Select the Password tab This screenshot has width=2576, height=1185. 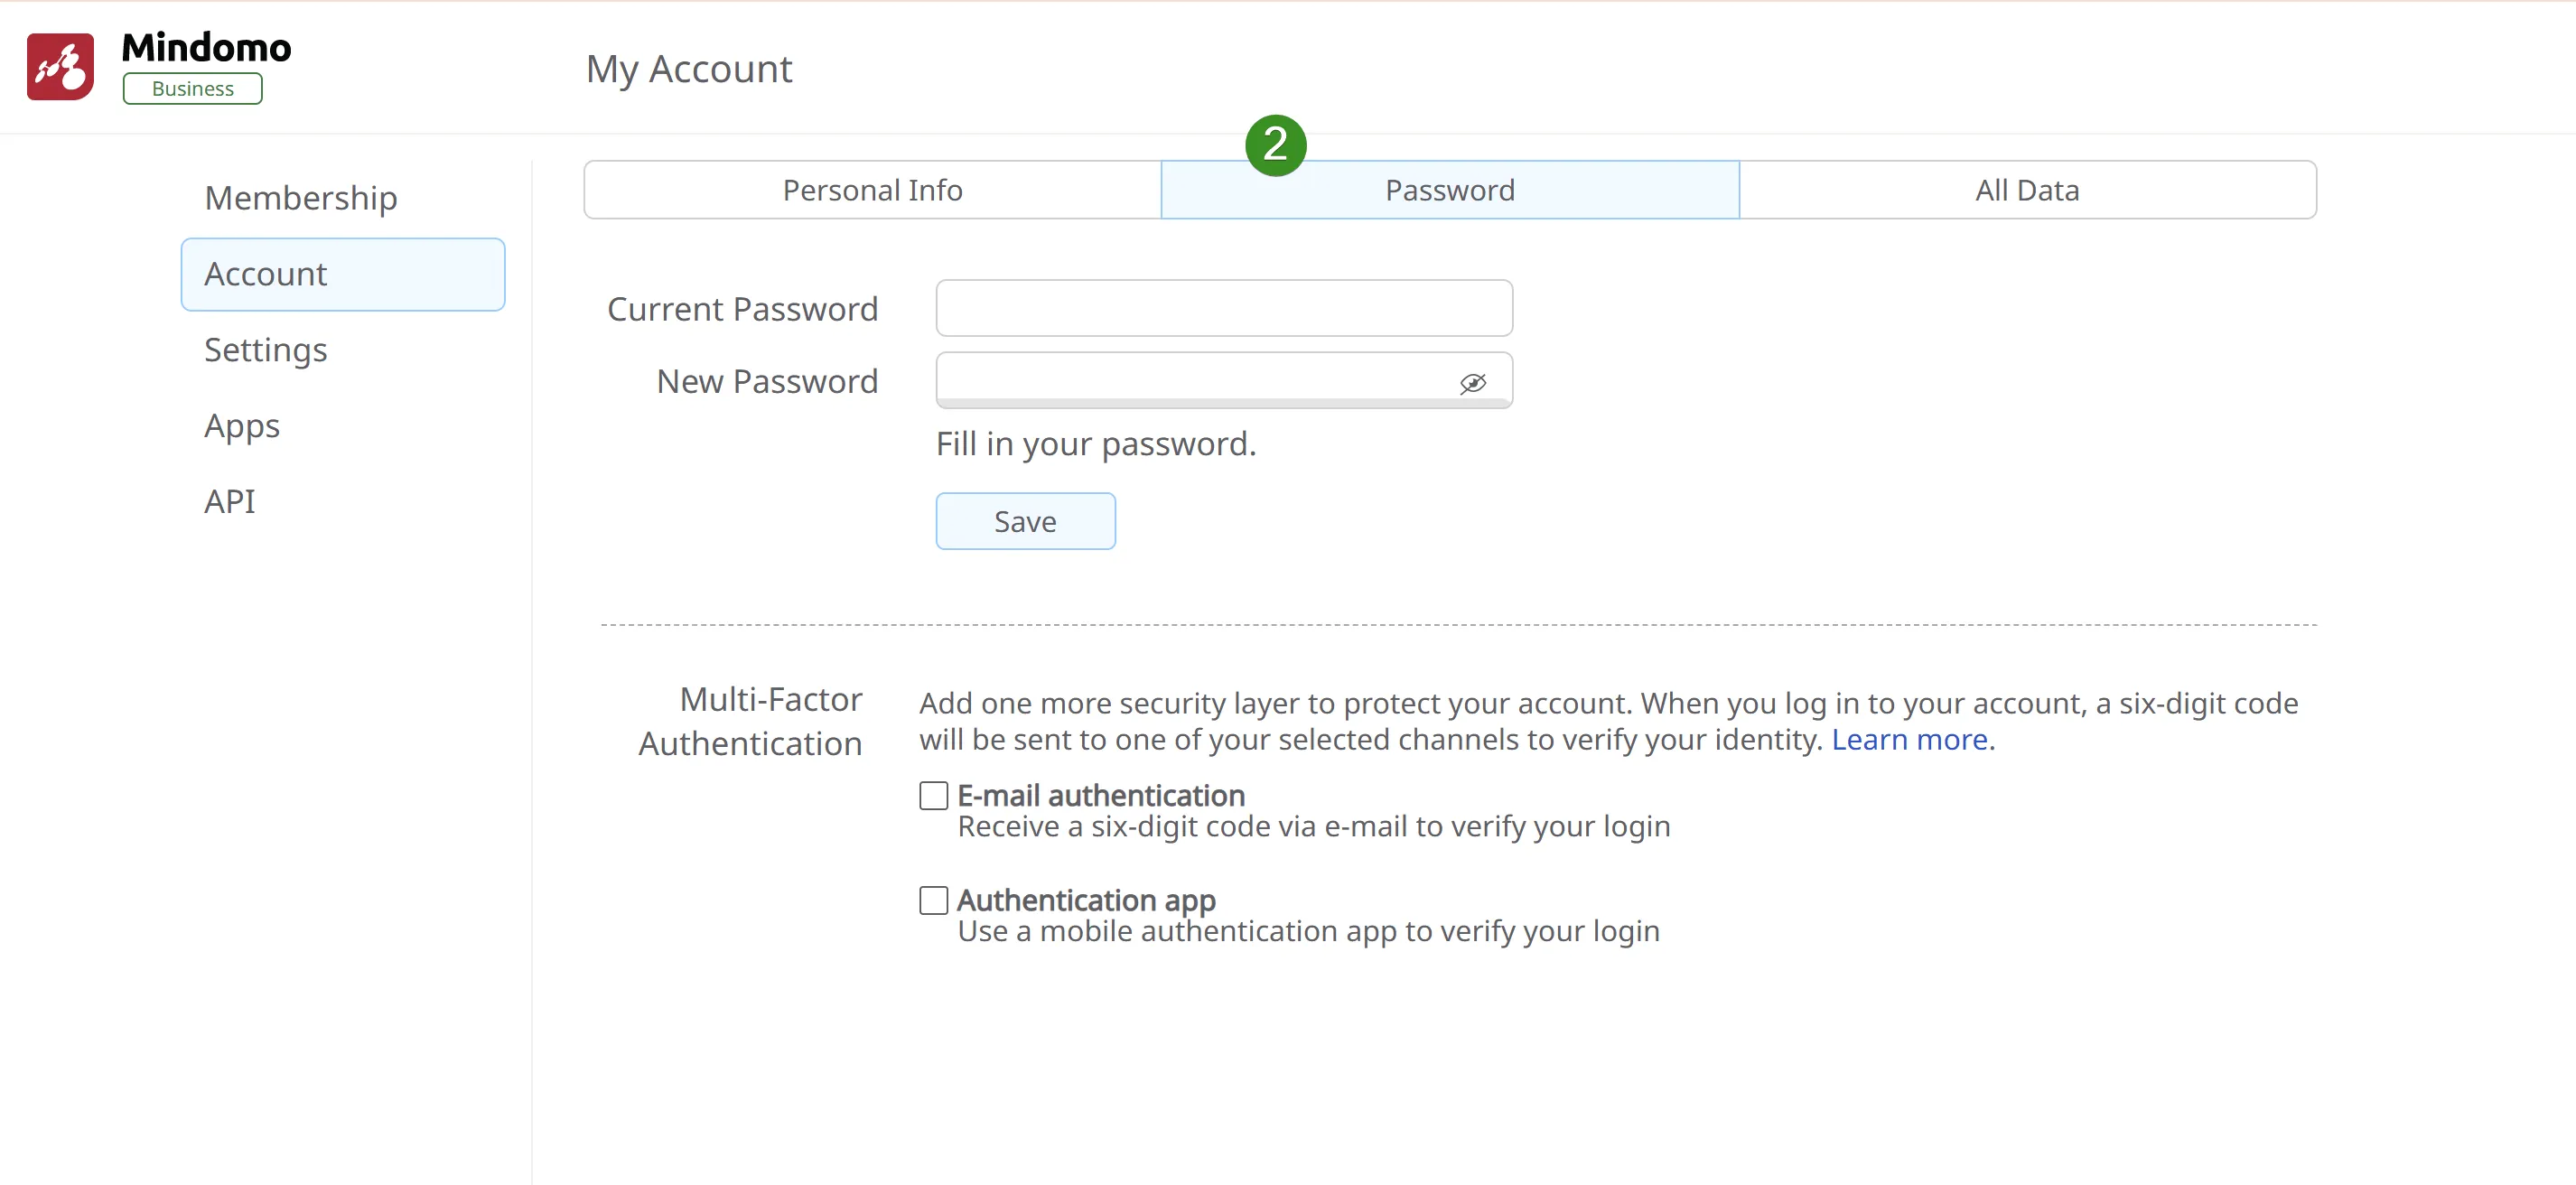coord(1449,190)
